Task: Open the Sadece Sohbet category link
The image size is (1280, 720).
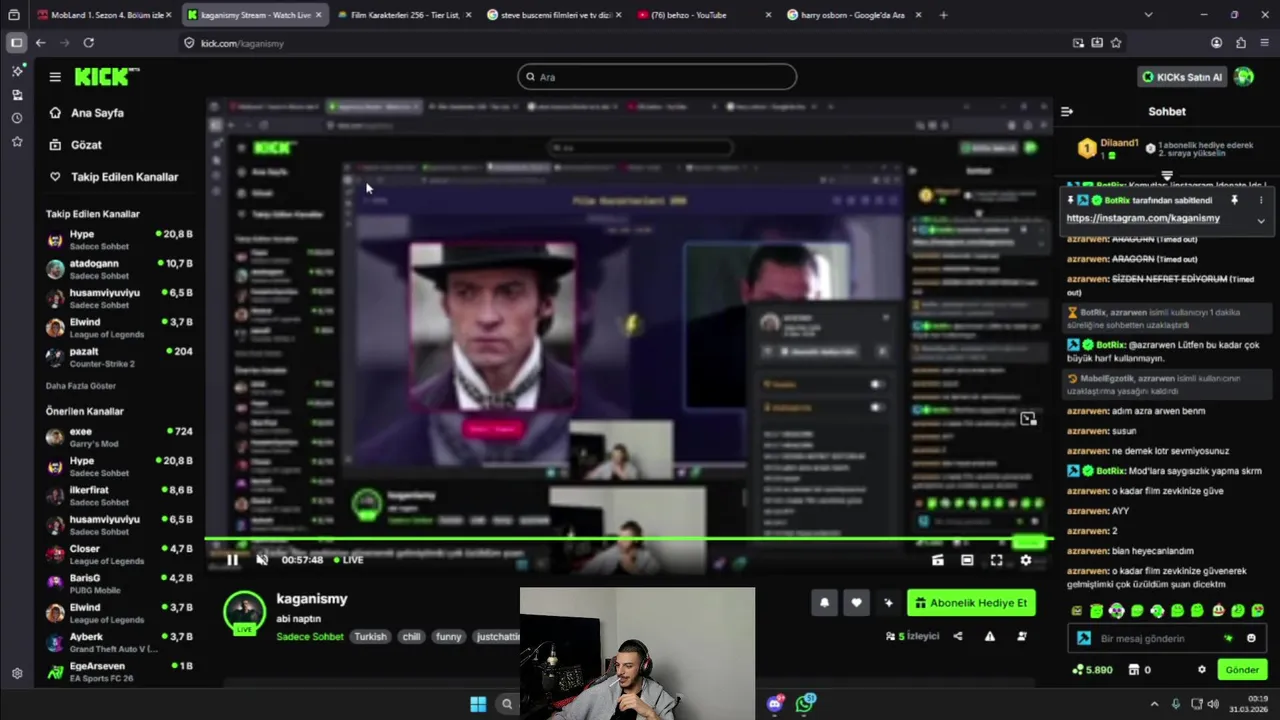Action: (310, 637)
